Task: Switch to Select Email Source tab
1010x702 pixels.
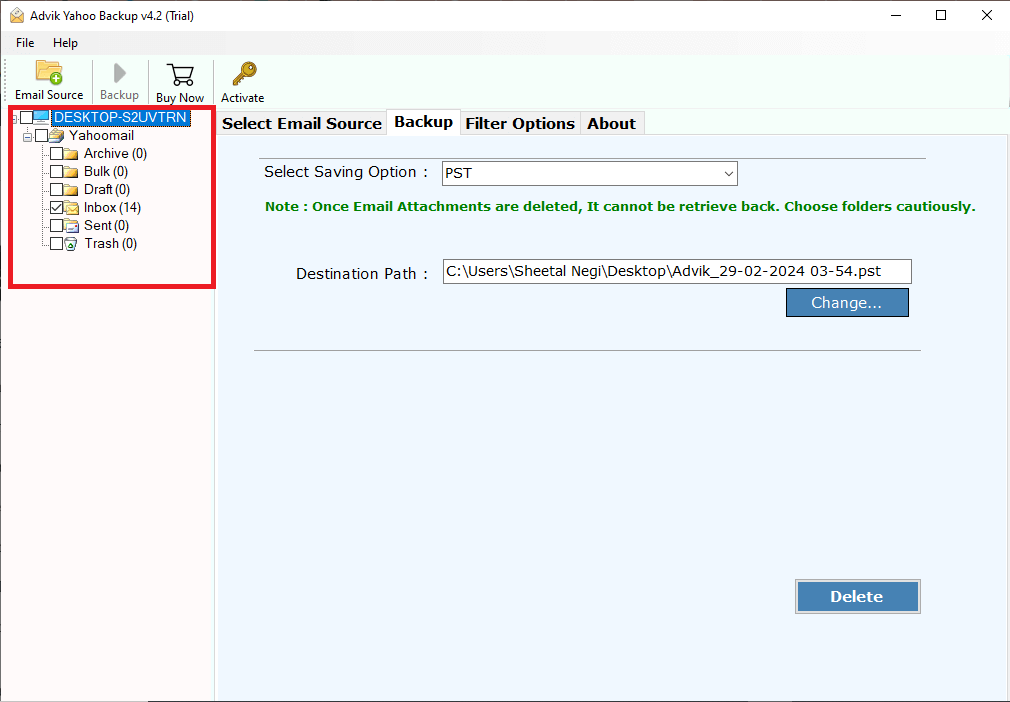Action: 301,123
